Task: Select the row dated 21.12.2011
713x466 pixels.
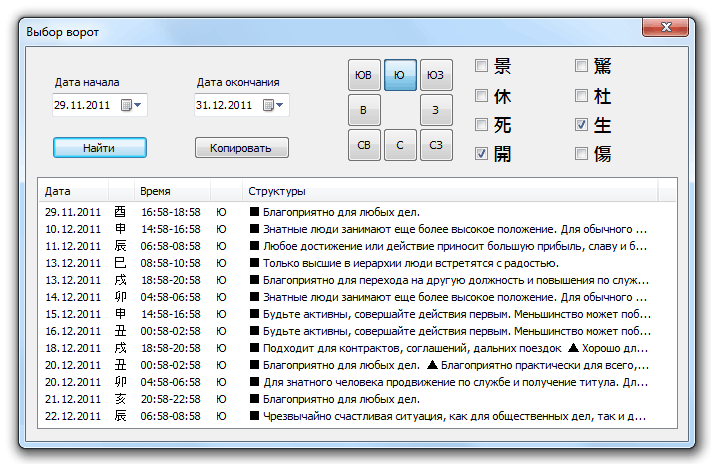Action: pos(357,399)
